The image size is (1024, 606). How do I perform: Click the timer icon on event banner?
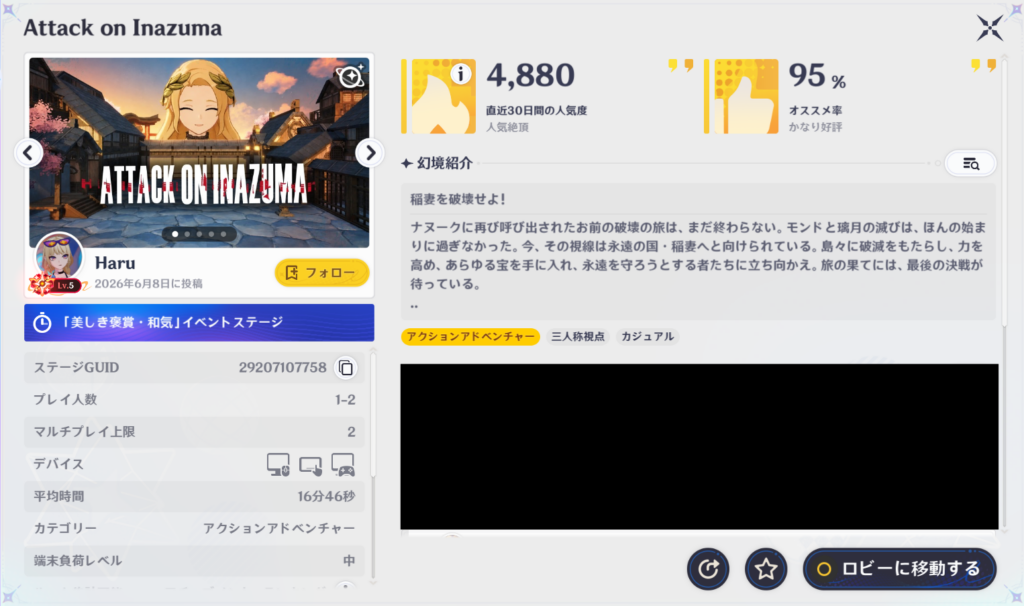(x=42, y=323)
